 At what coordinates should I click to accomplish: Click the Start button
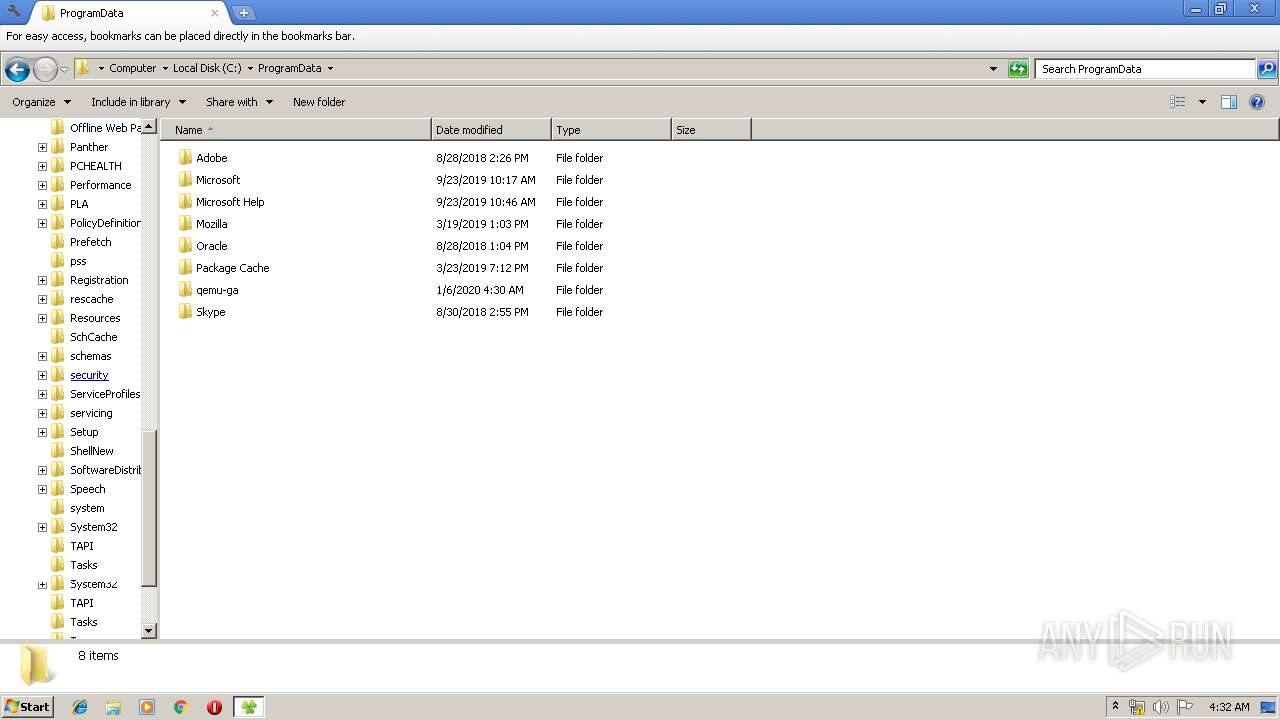pos(28,707)
